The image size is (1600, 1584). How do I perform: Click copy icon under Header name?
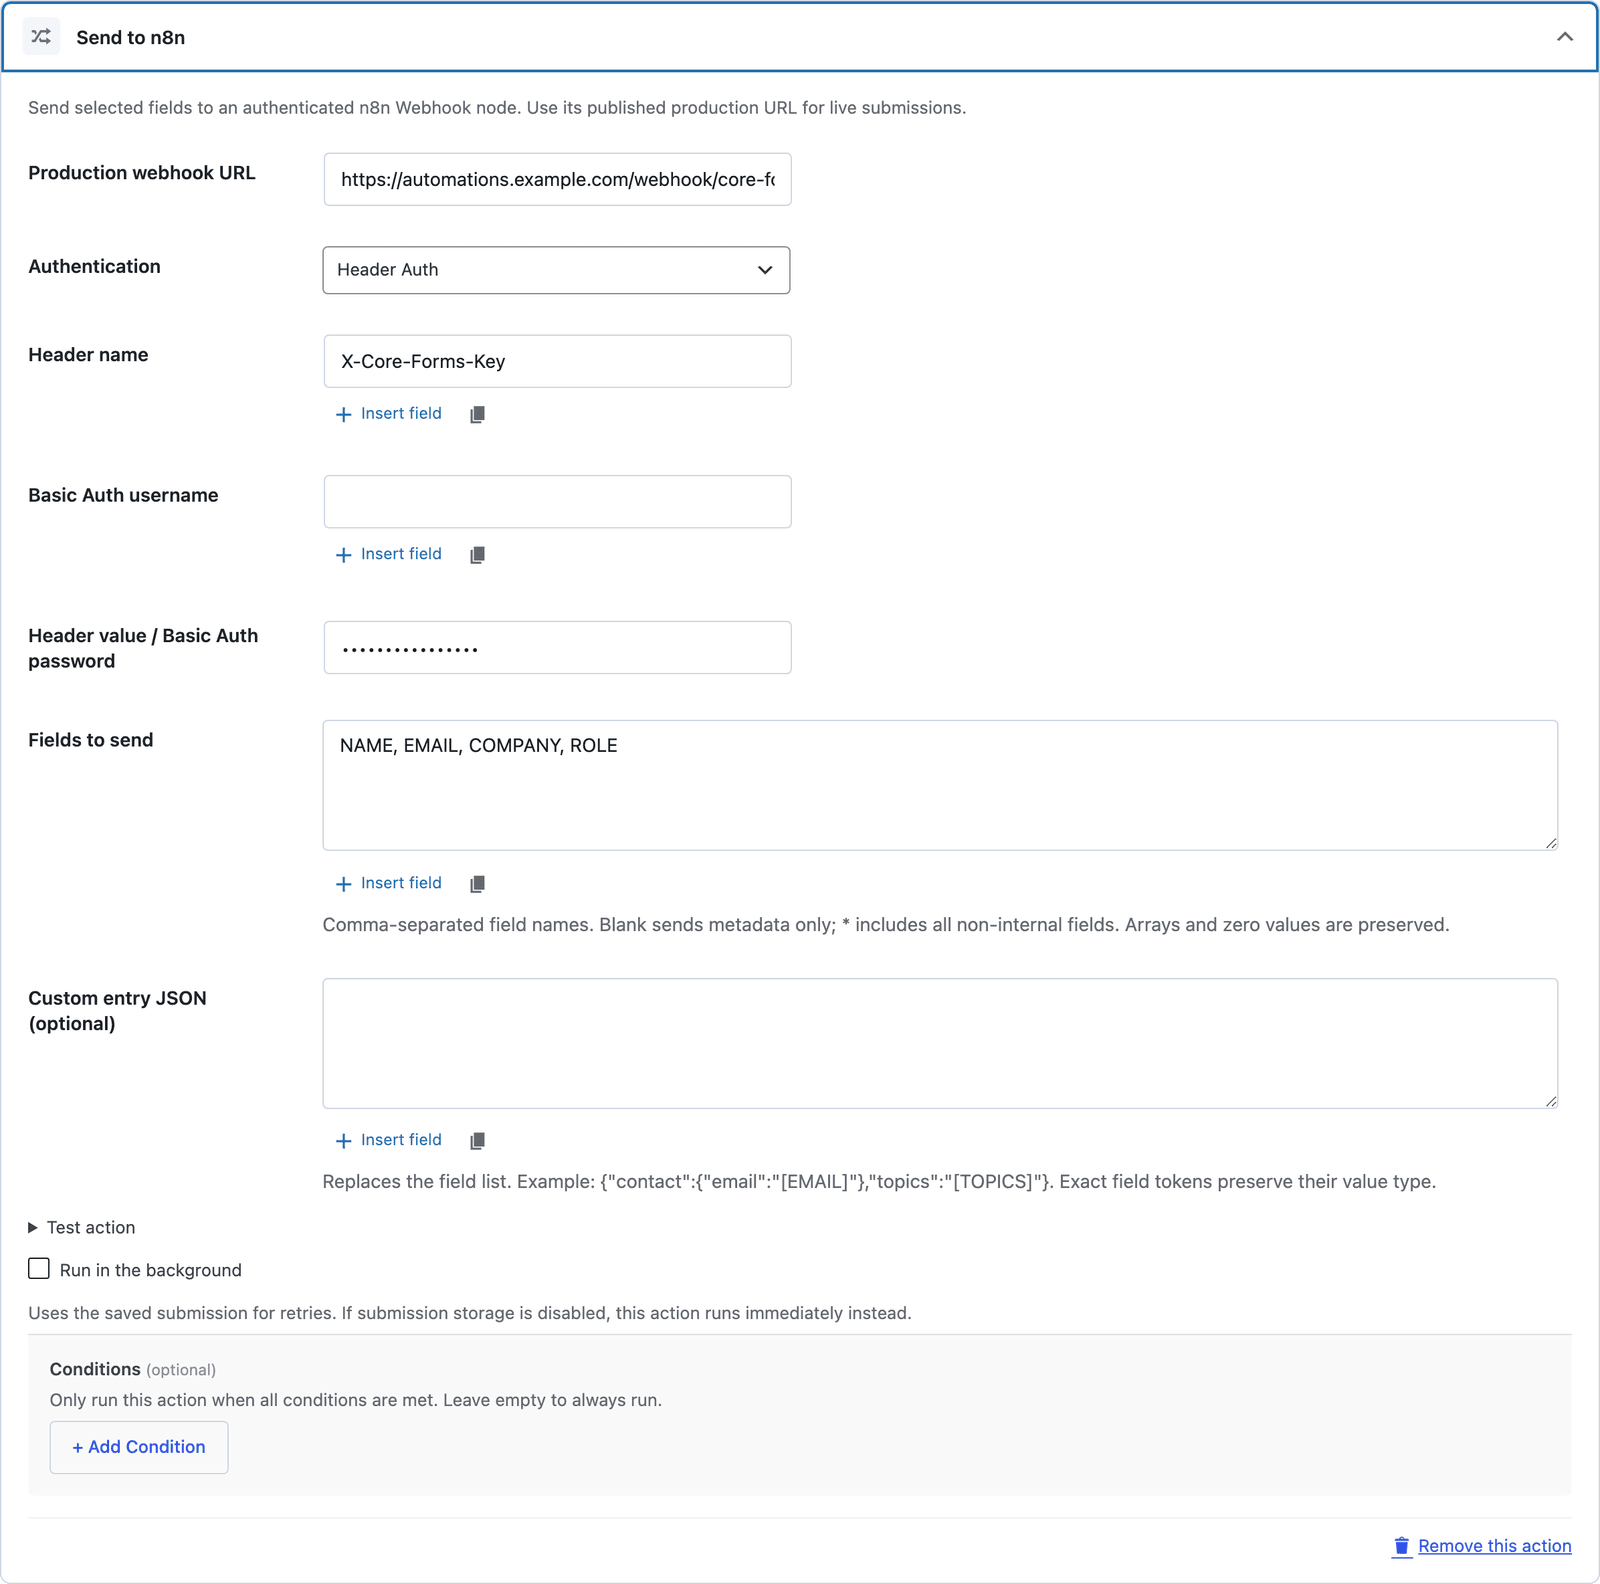click(478, 414)
